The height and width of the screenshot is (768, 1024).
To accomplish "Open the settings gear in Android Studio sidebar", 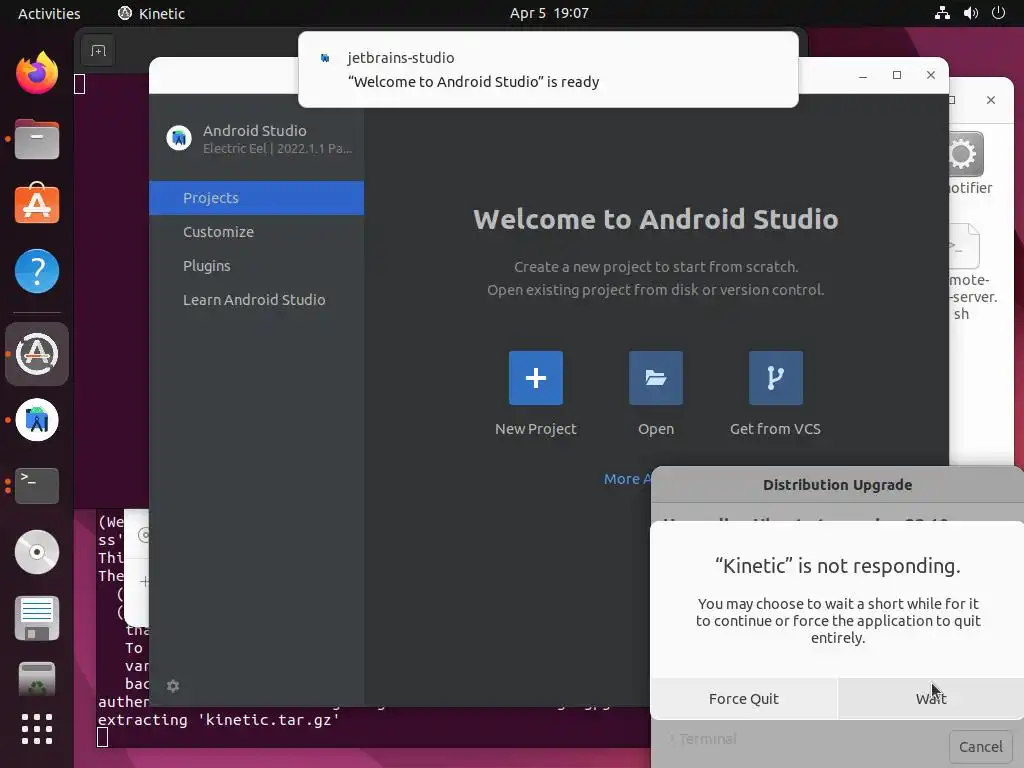I will [173, 686].
